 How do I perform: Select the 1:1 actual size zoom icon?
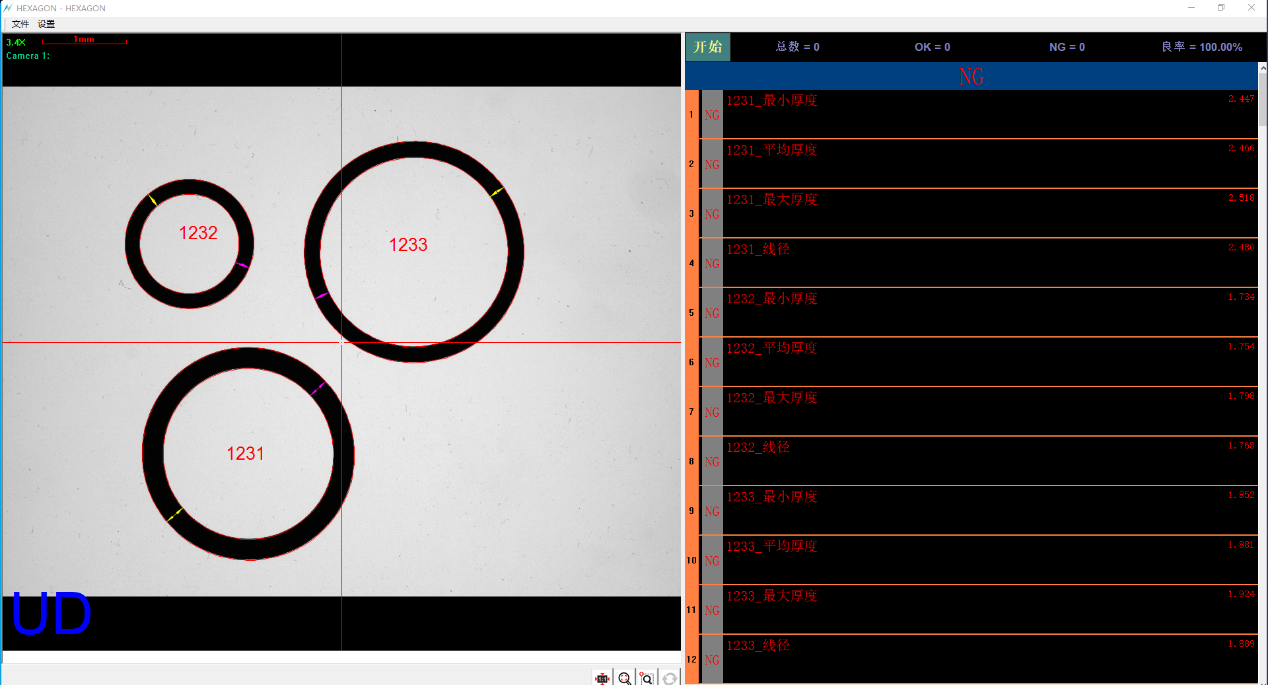(603, 678)
